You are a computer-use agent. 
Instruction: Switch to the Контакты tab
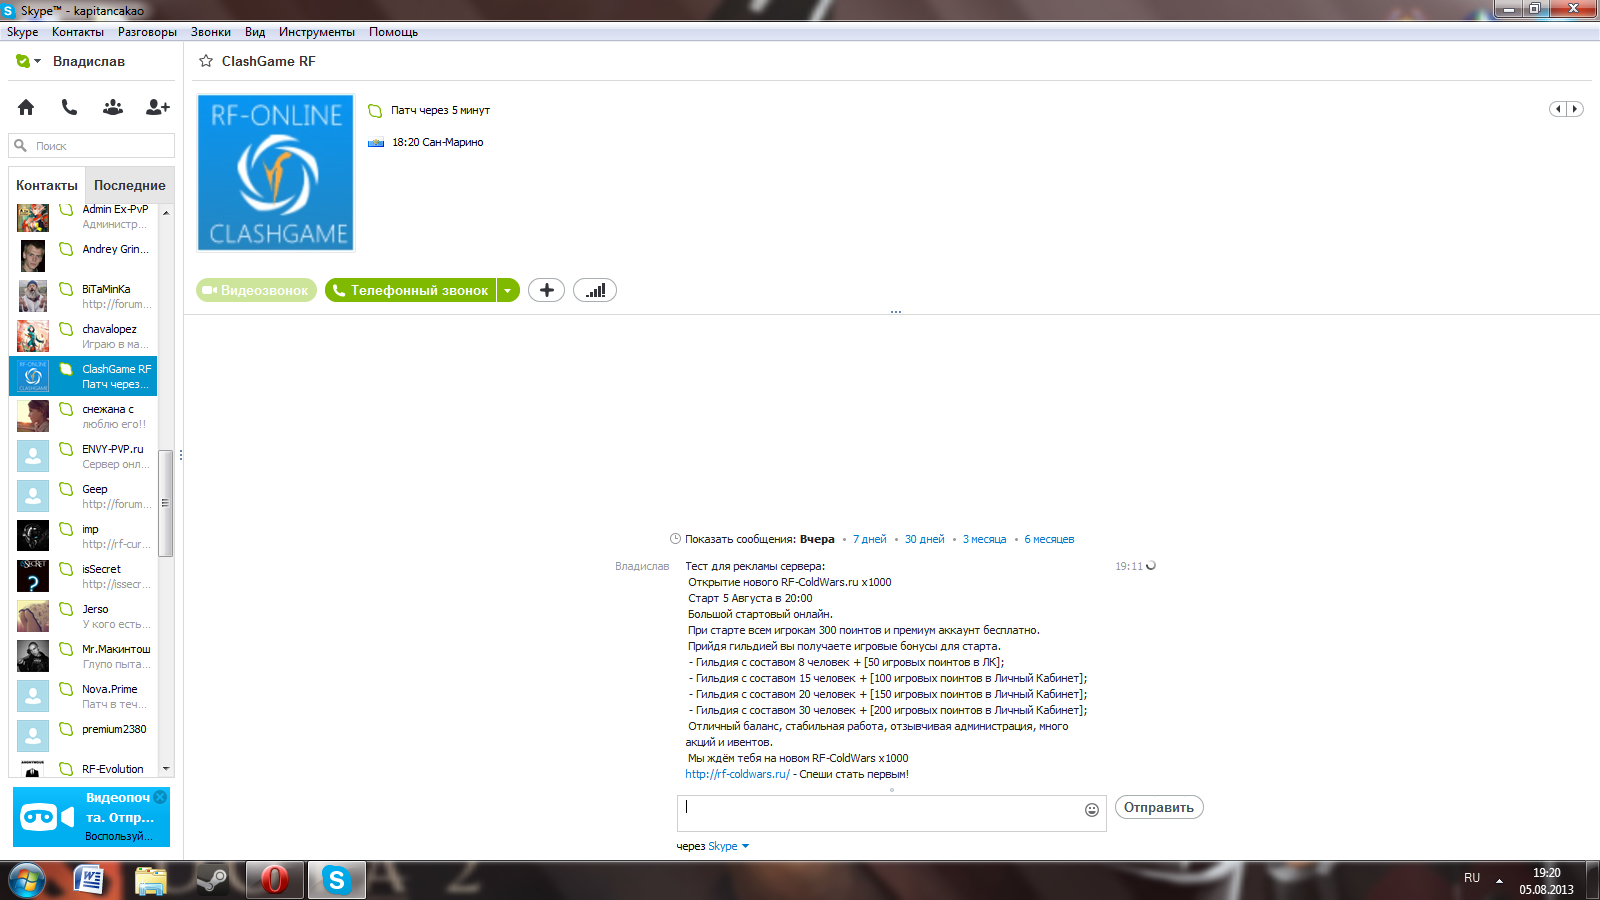coord(47,185)
